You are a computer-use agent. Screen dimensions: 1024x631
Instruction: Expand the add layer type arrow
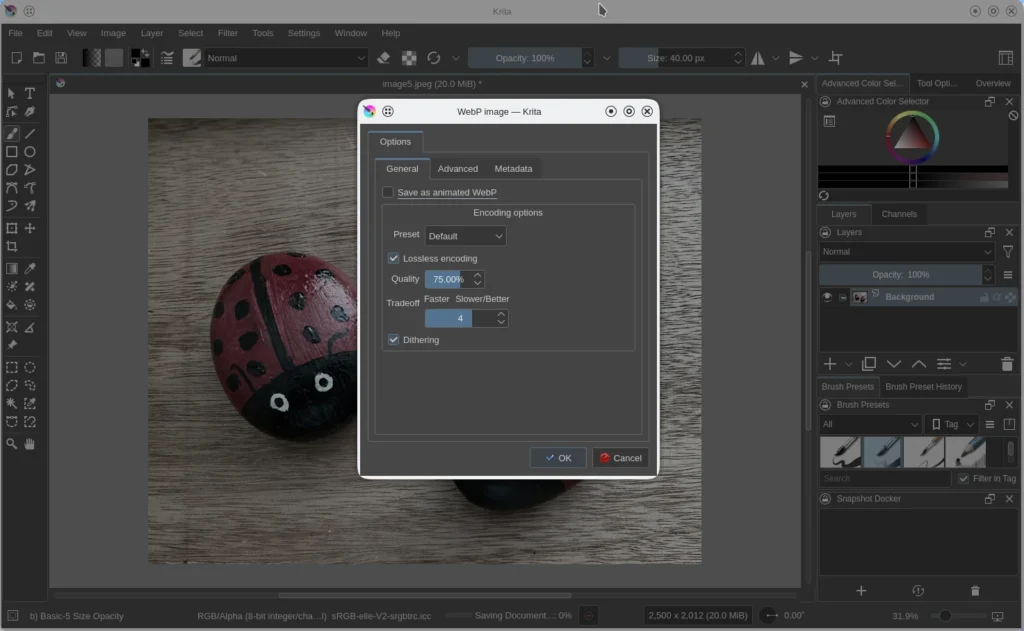click(x=848, y=364)
